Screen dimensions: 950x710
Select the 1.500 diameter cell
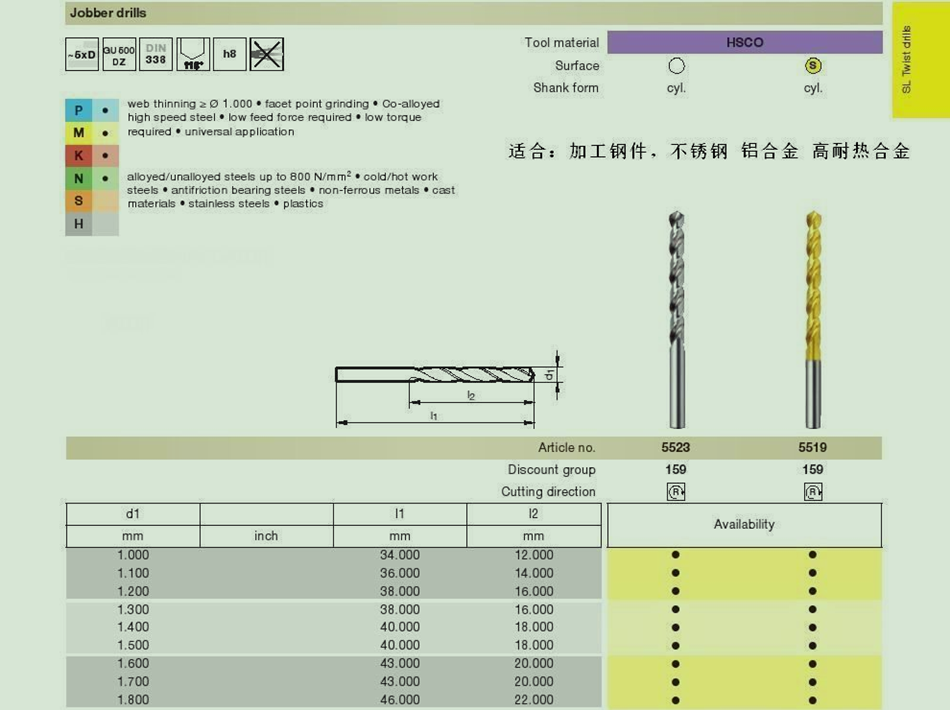click(x=133, y=645)
